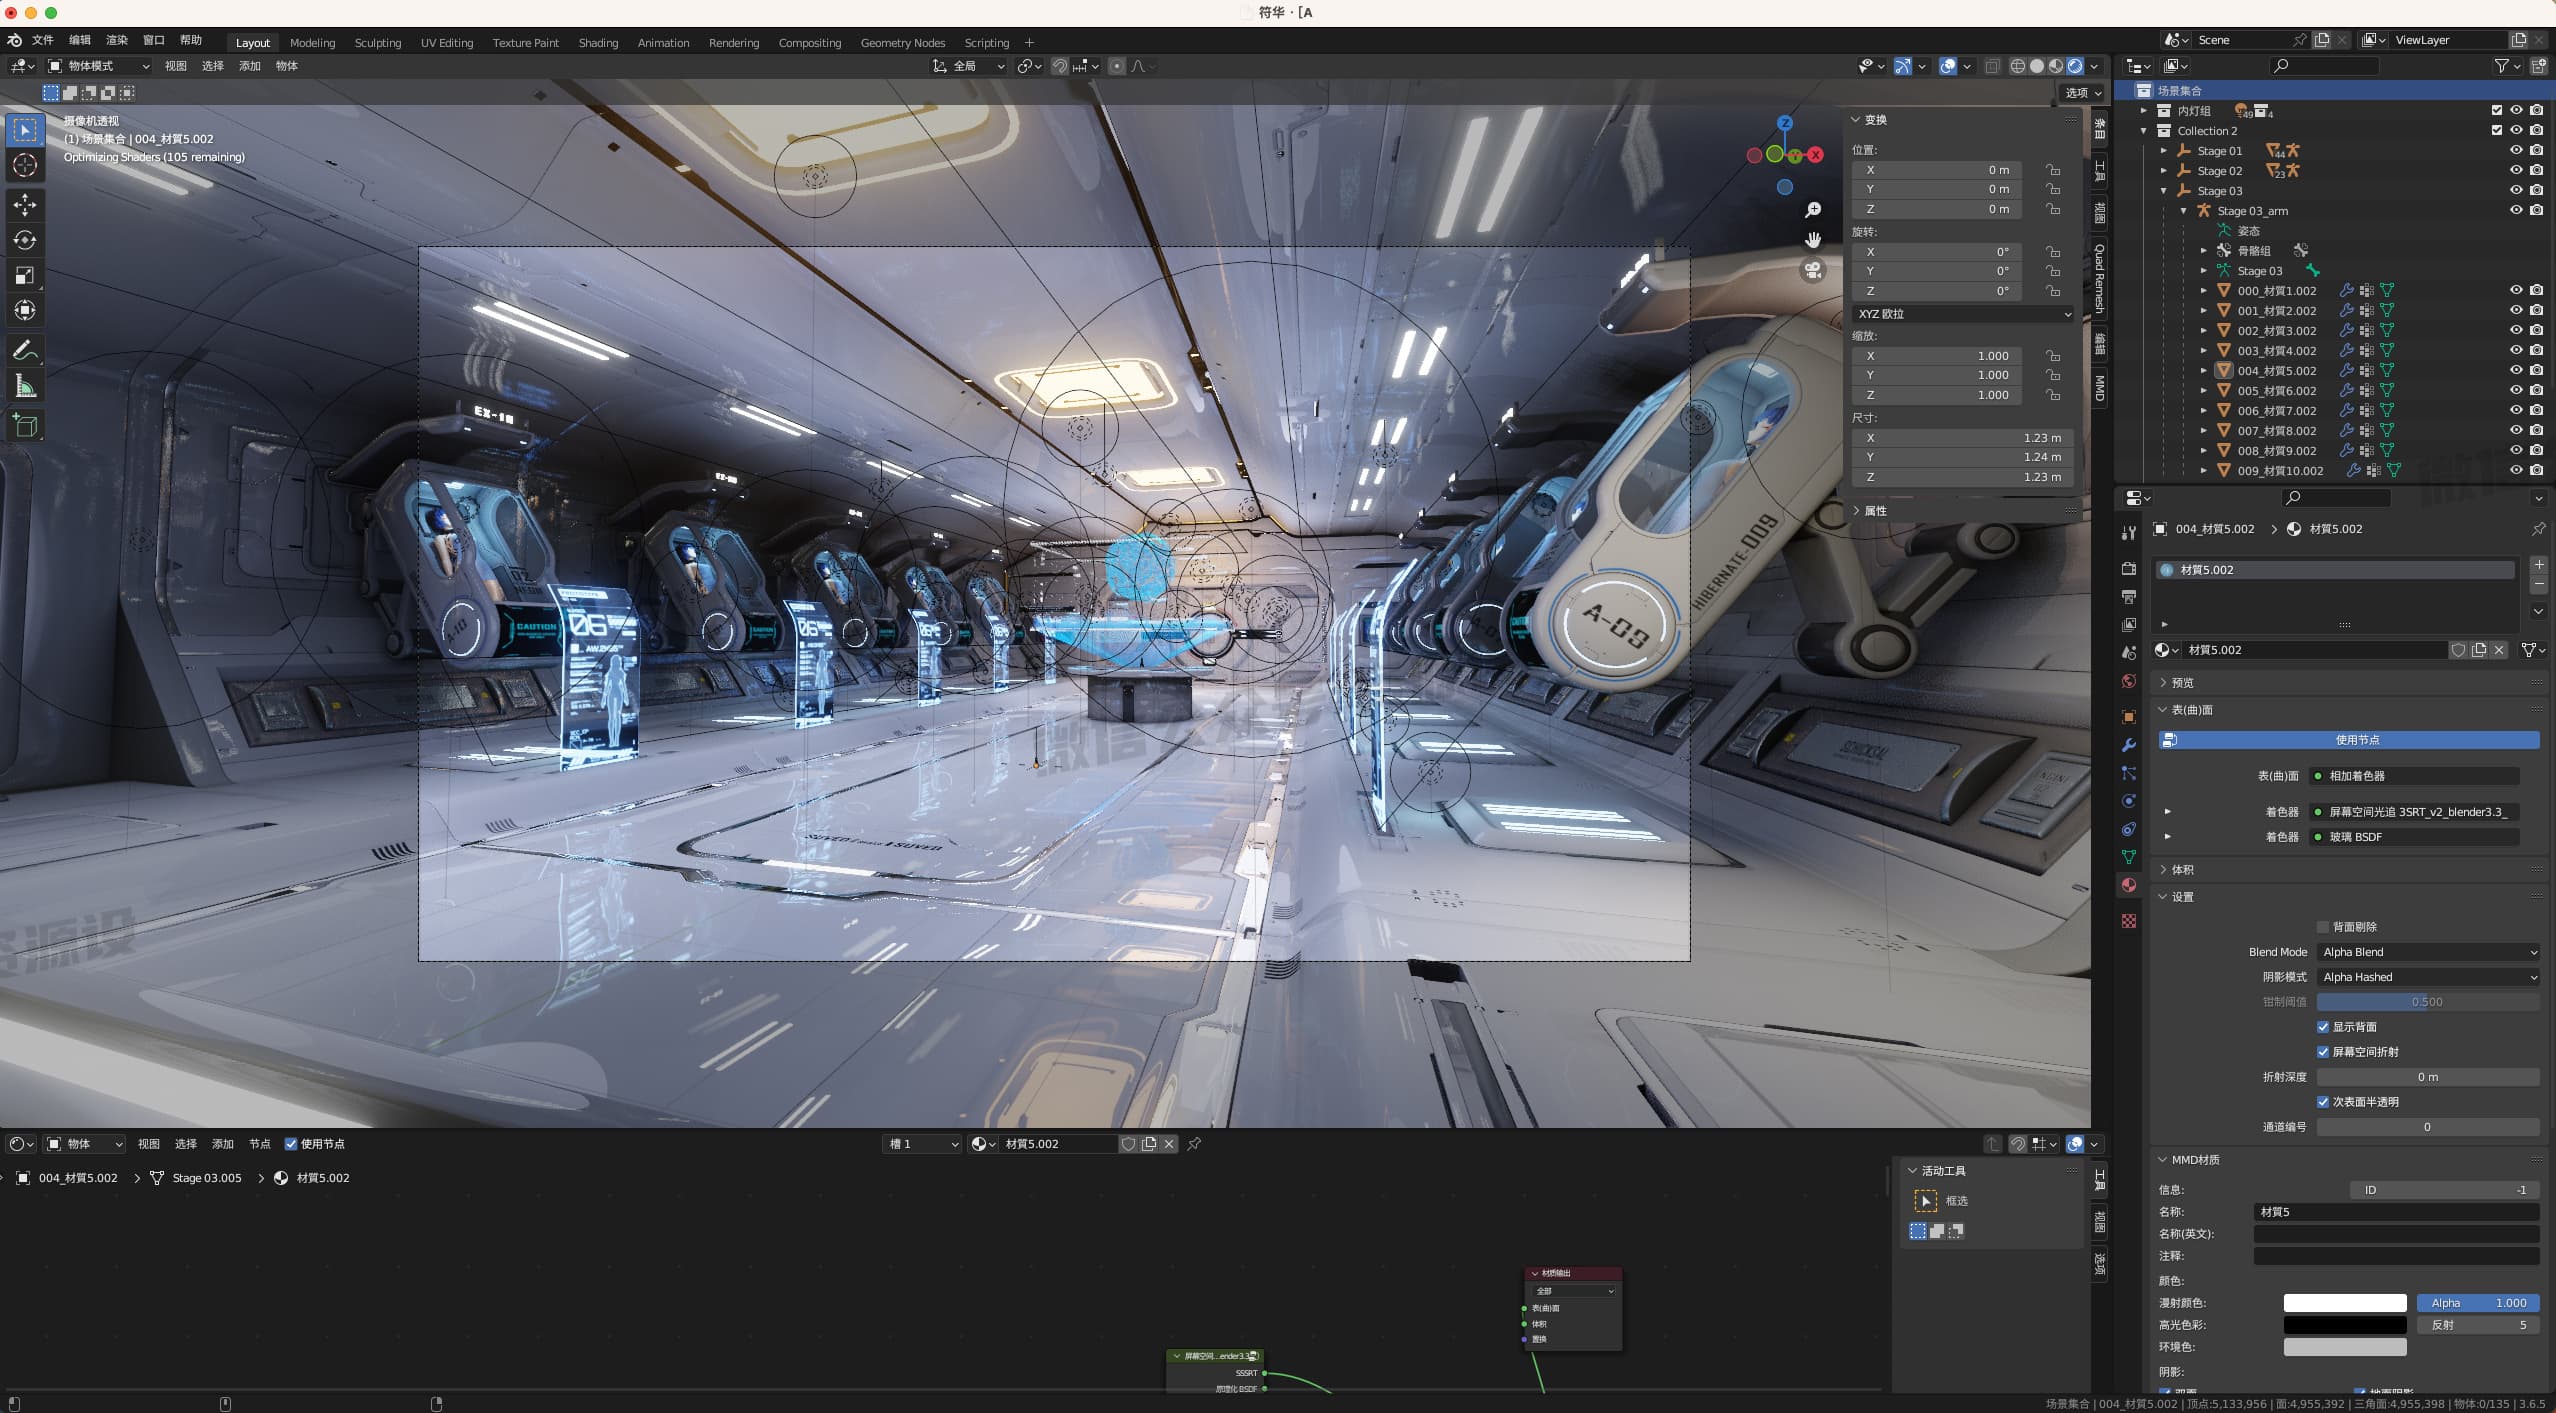Open transform orientation 全局 dropdown
The width and height of the screenshot is (2556, 1413).
tap(969, 66)
